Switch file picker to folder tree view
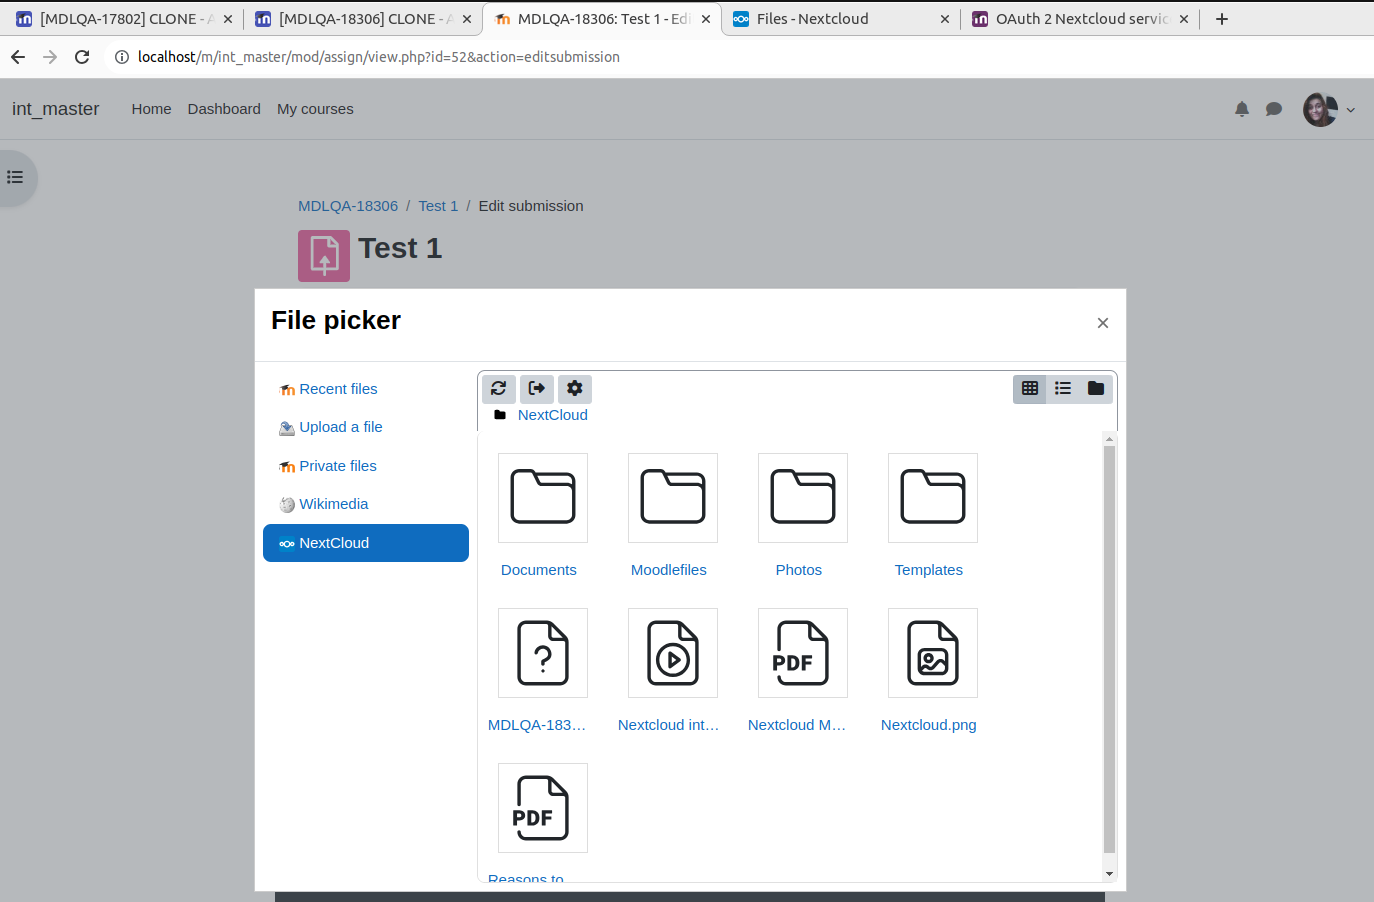 pyautogui.click(x=1096, y=388)
